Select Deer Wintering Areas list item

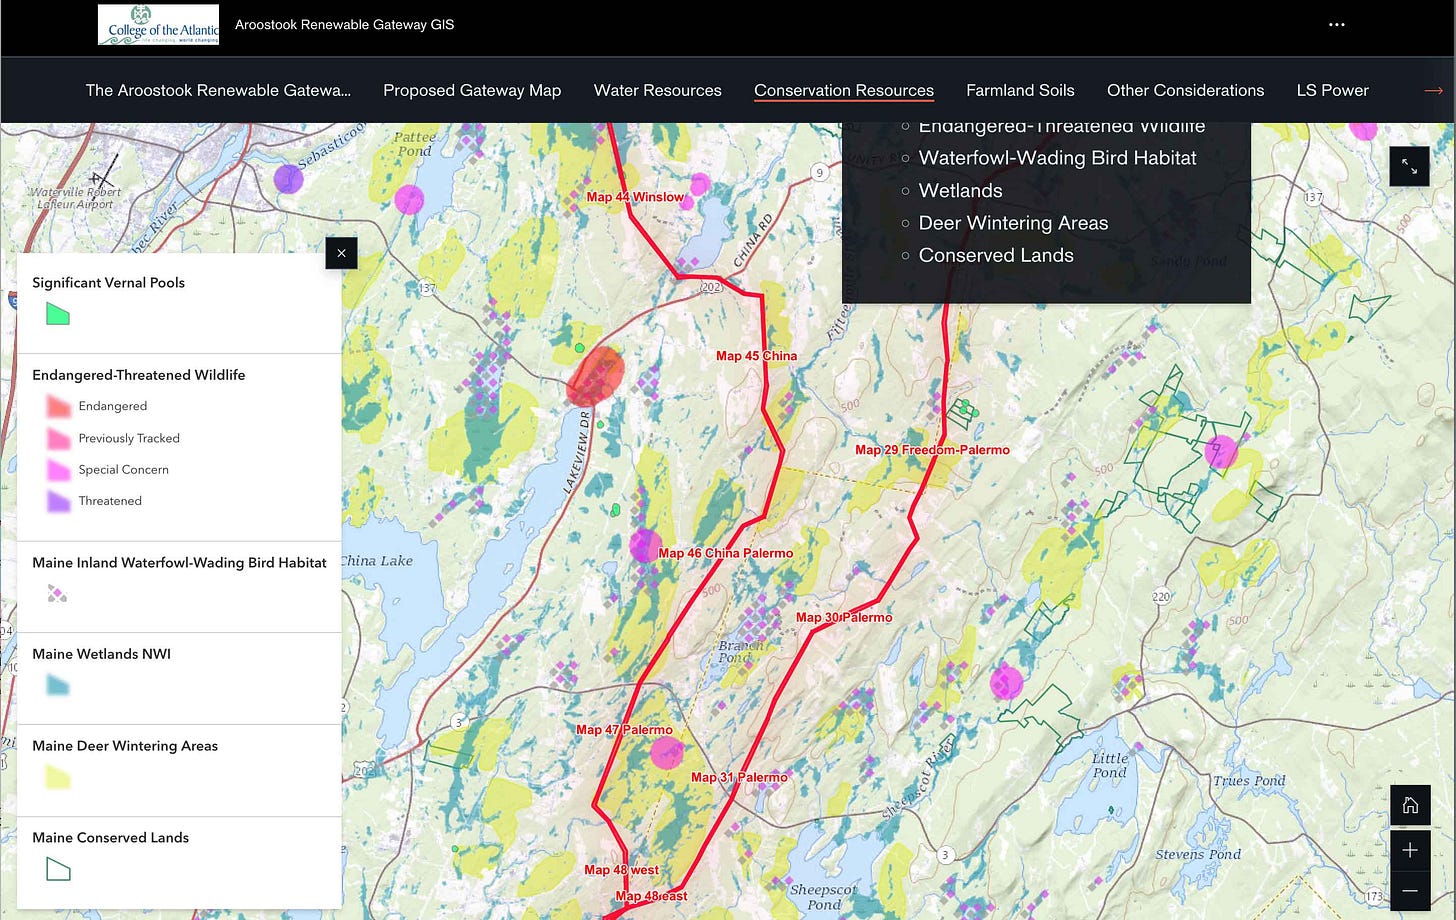tap(1013, 223)
